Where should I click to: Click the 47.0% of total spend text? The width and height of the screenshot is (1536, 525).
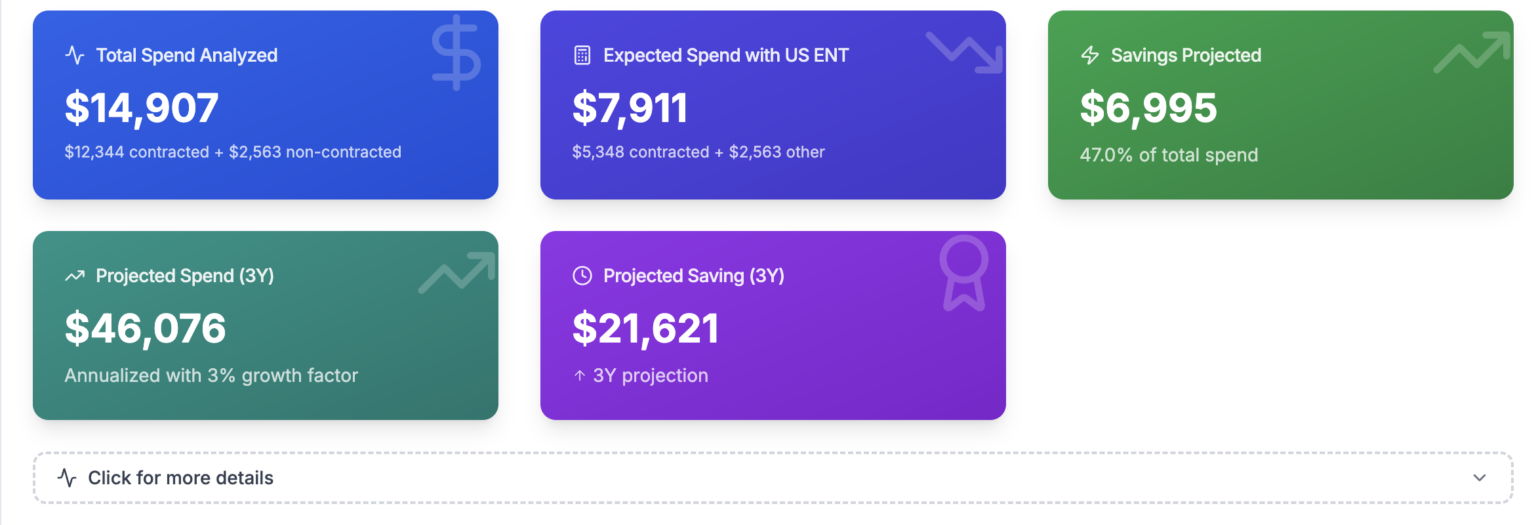pyautogui.click(x=1168, y=155)
